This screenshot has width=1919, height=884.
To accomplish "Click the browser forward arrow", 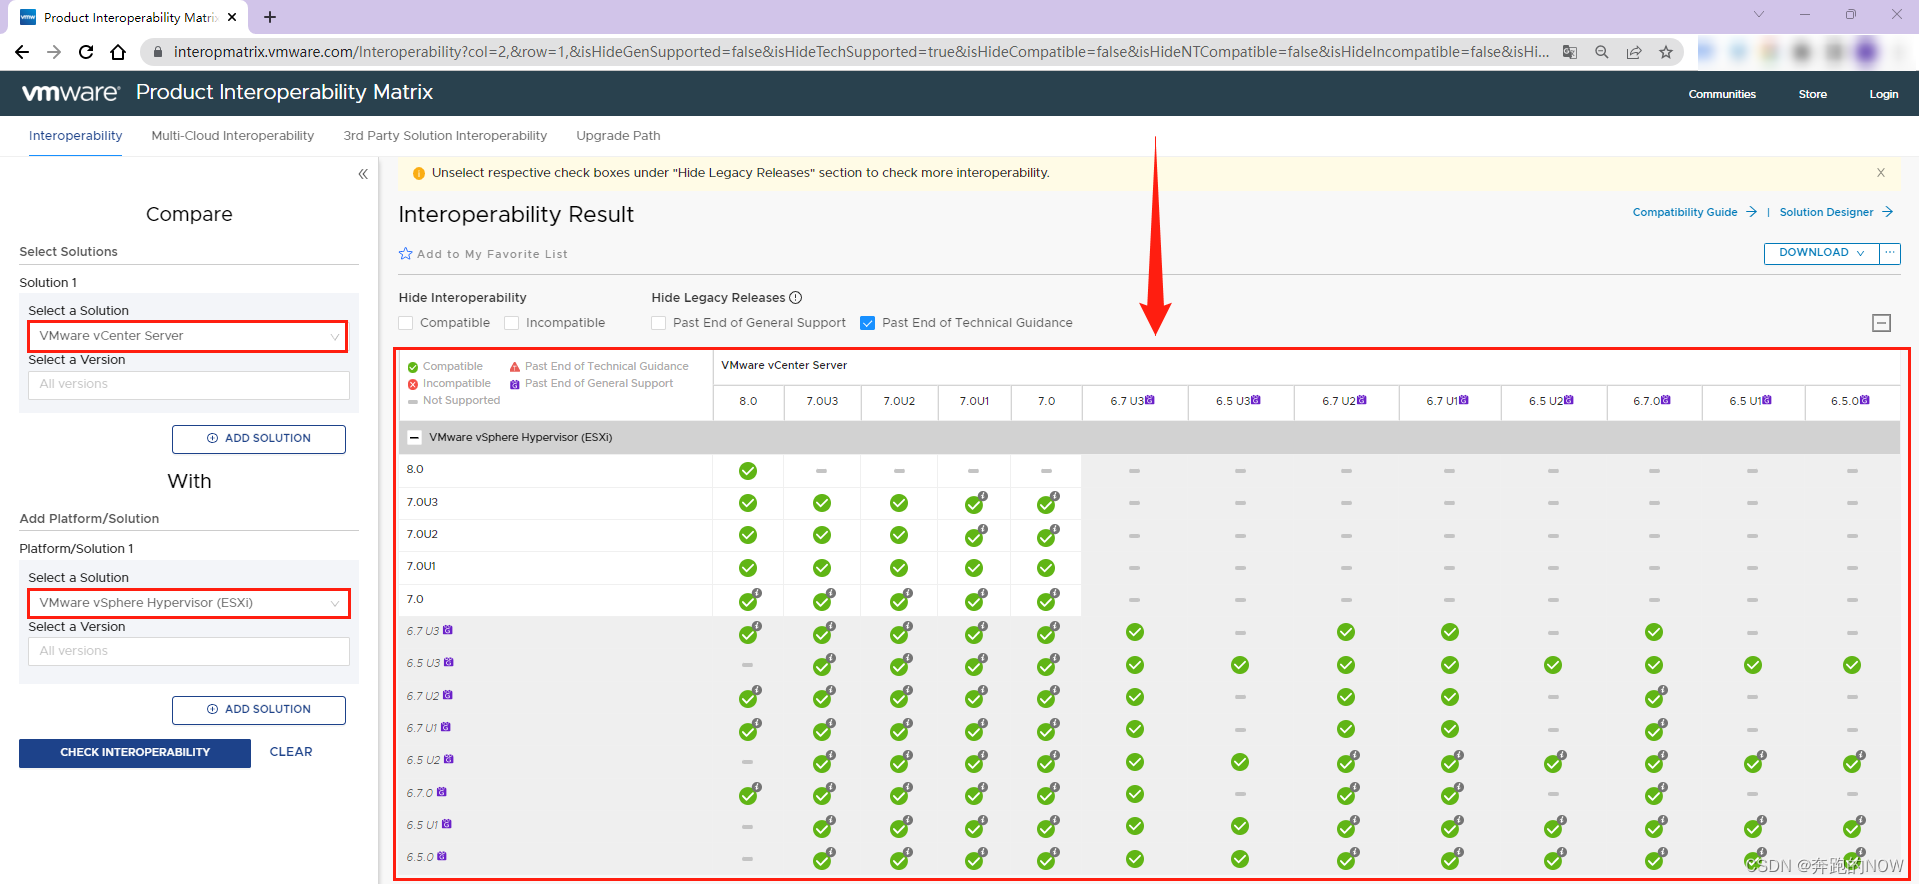I will click(54, 52).
